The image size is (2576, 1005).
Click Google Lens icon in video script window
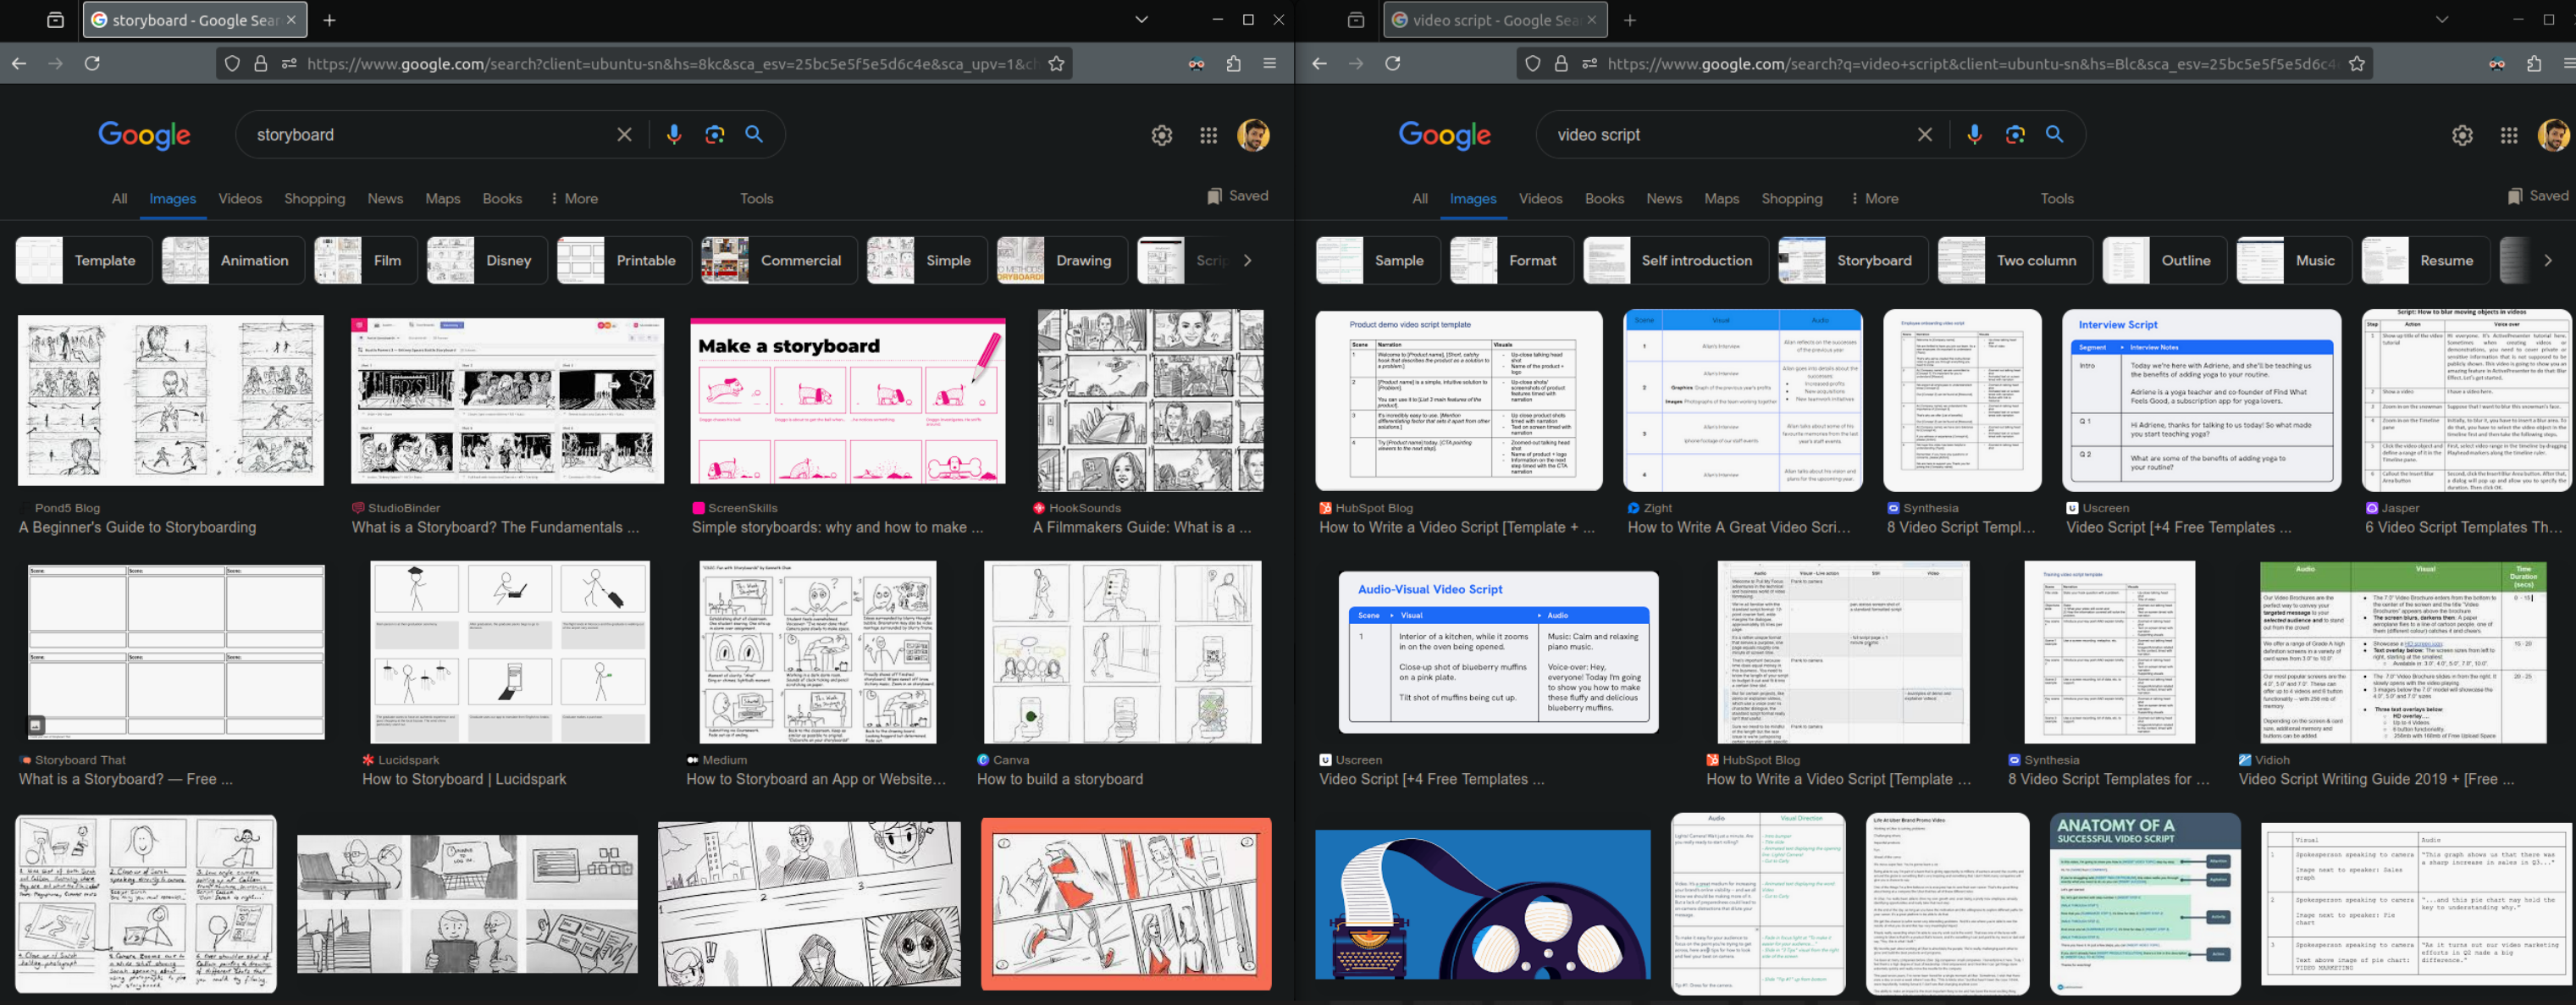coord(2015,134)
